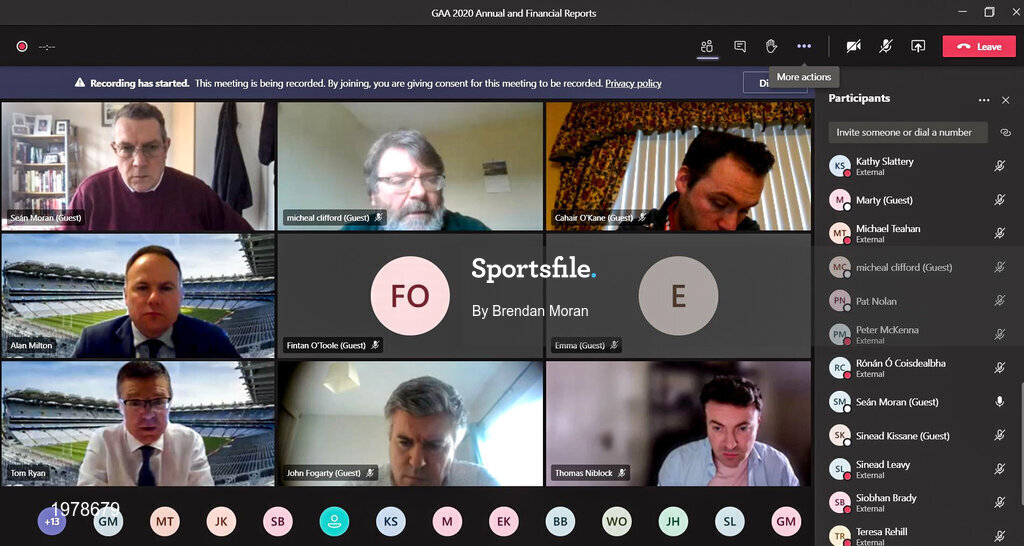Viewport: 1024px width, 546px height.
Task: Select Sinead Leavy in participants list
Action: [920, 469]
